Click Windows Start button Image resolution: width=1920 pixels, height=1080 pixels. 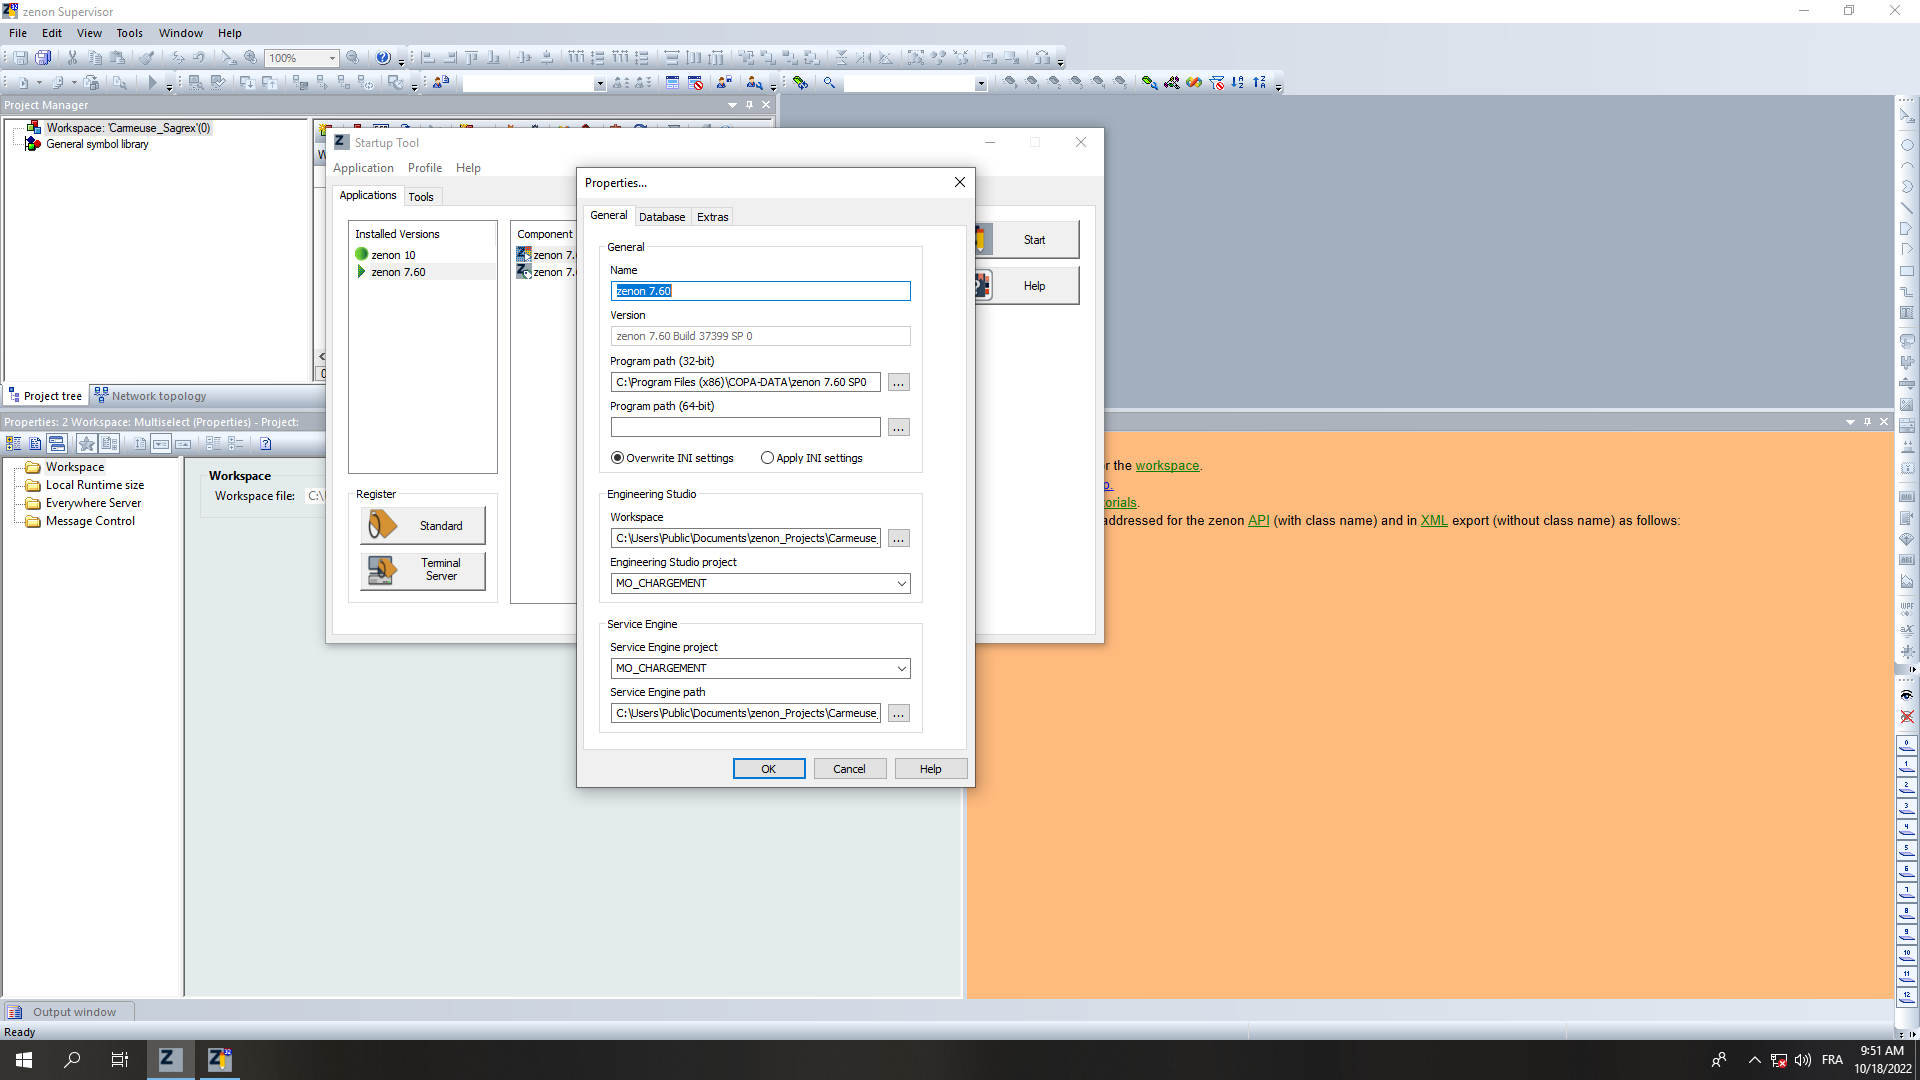point(24,1059)
